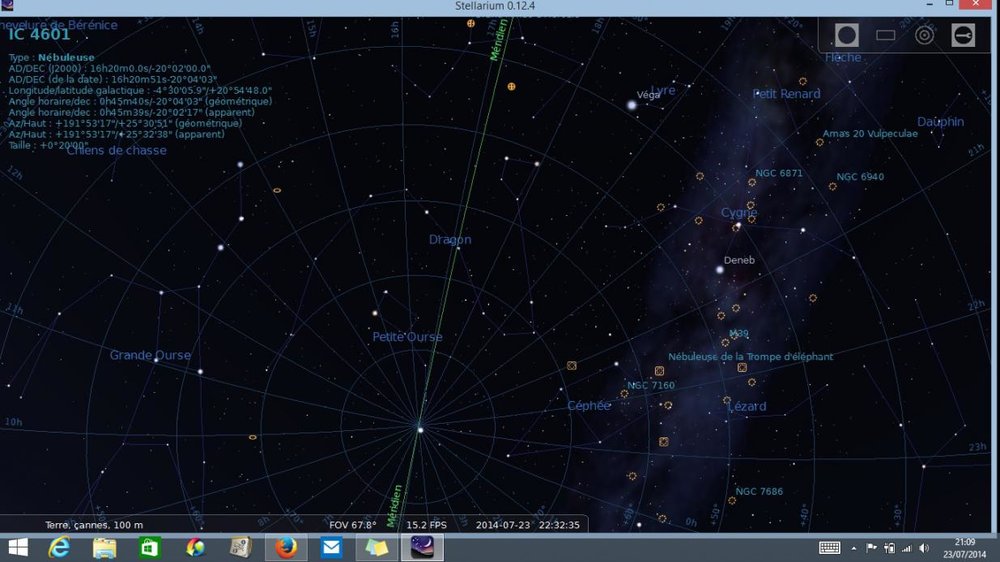
Task: Click the FOV 67.8° status readout
Action: point(353,525)
